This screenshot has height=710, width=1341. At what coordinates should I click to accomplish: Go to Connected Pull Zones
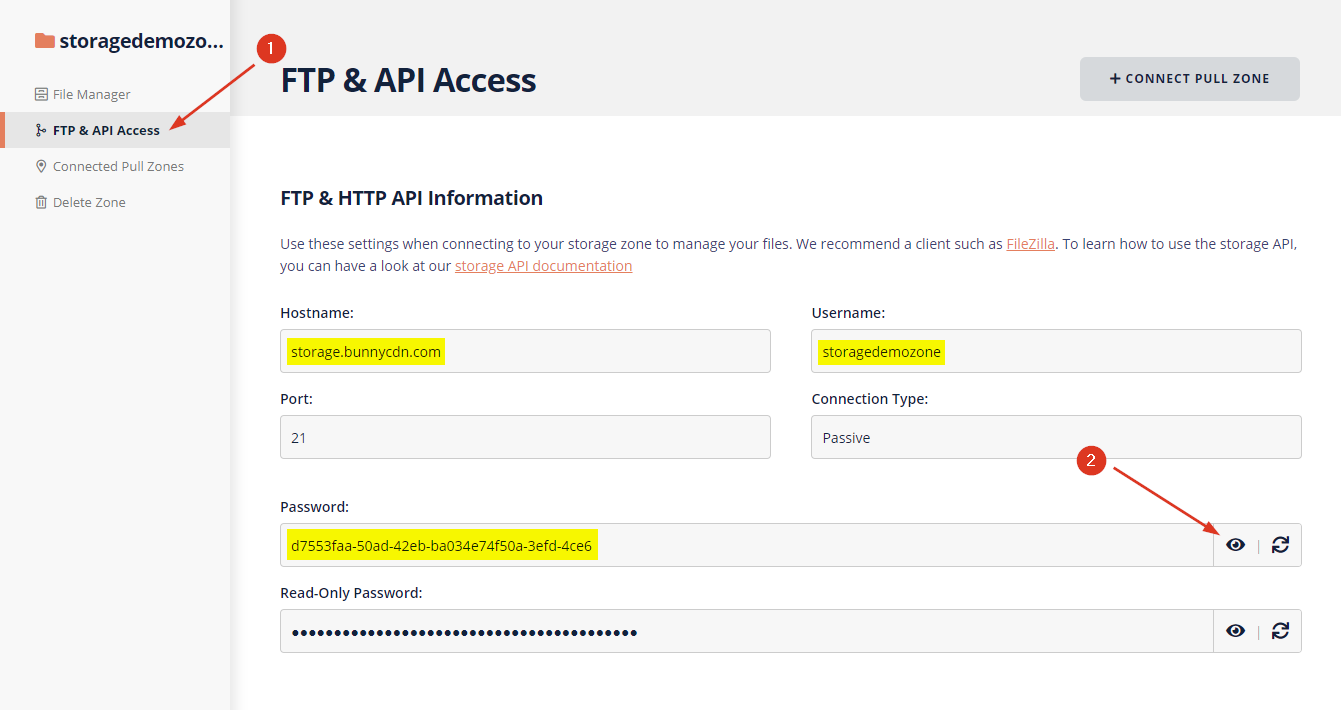[118, 166]
